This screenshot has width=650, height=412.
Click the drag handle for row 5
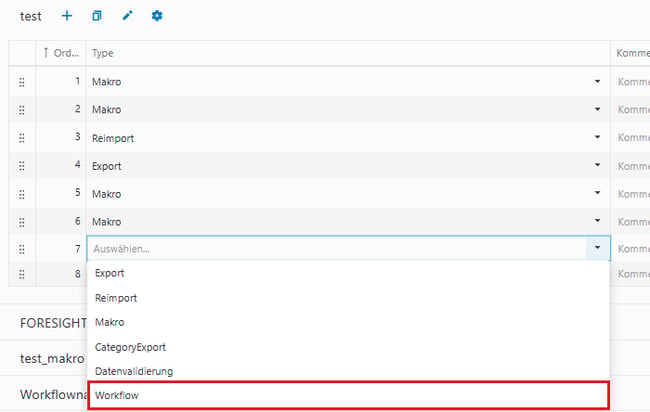pos(22,194)
